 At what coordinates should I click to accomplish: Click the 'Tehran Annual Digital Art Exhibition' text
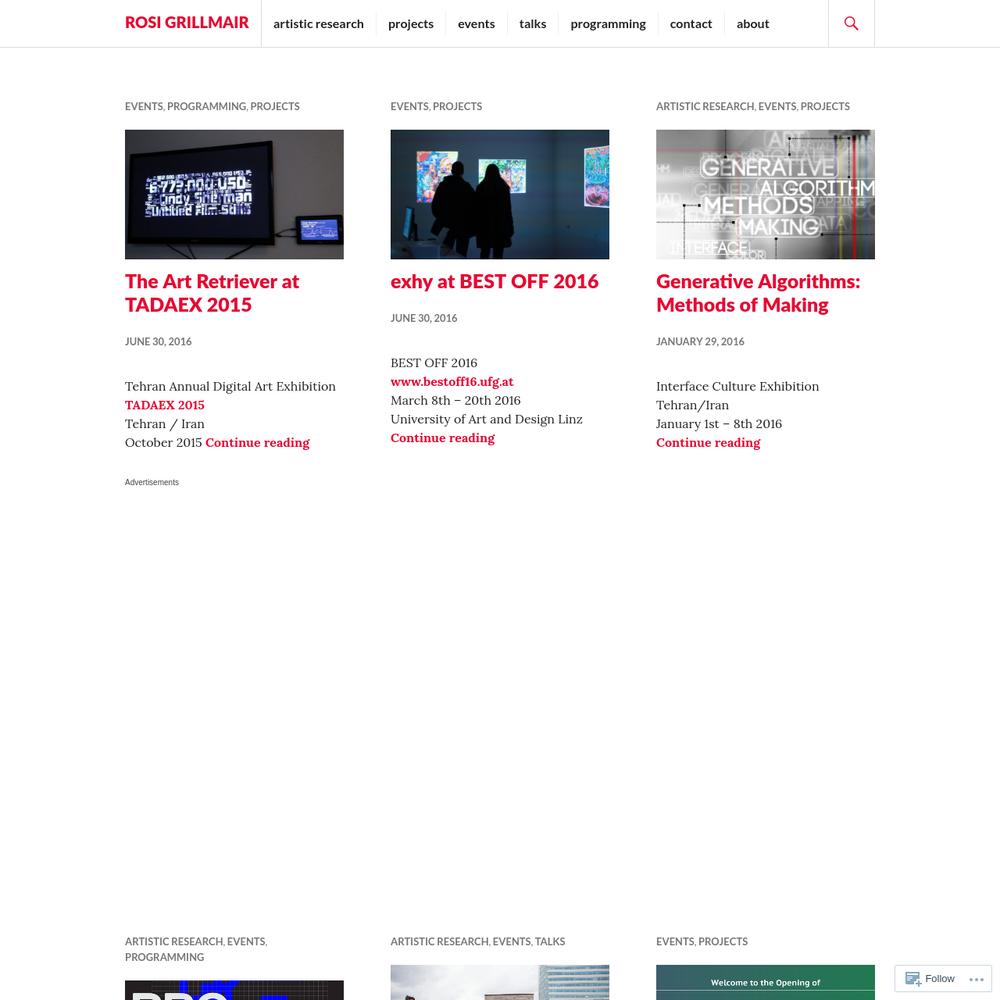click(230, 386)
